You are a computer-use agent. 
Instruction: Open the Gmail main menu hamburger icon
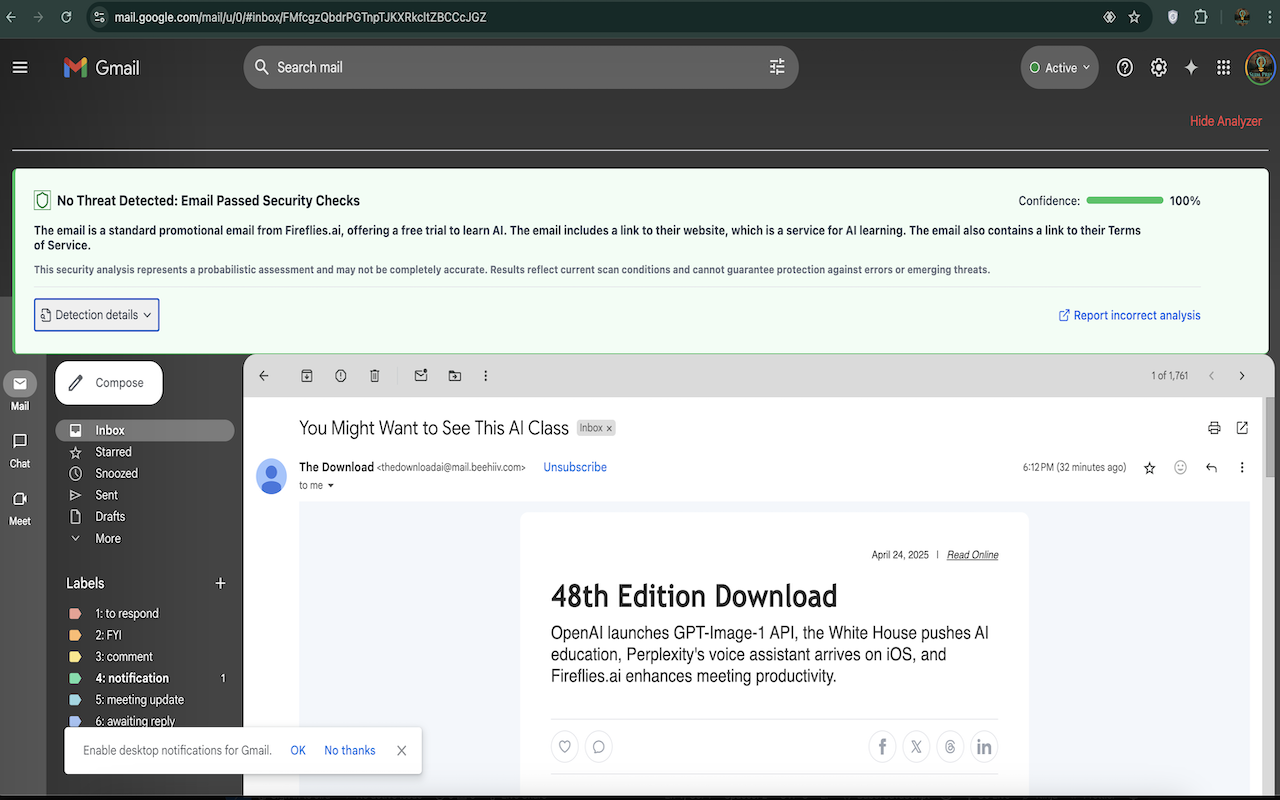[20, 67]
